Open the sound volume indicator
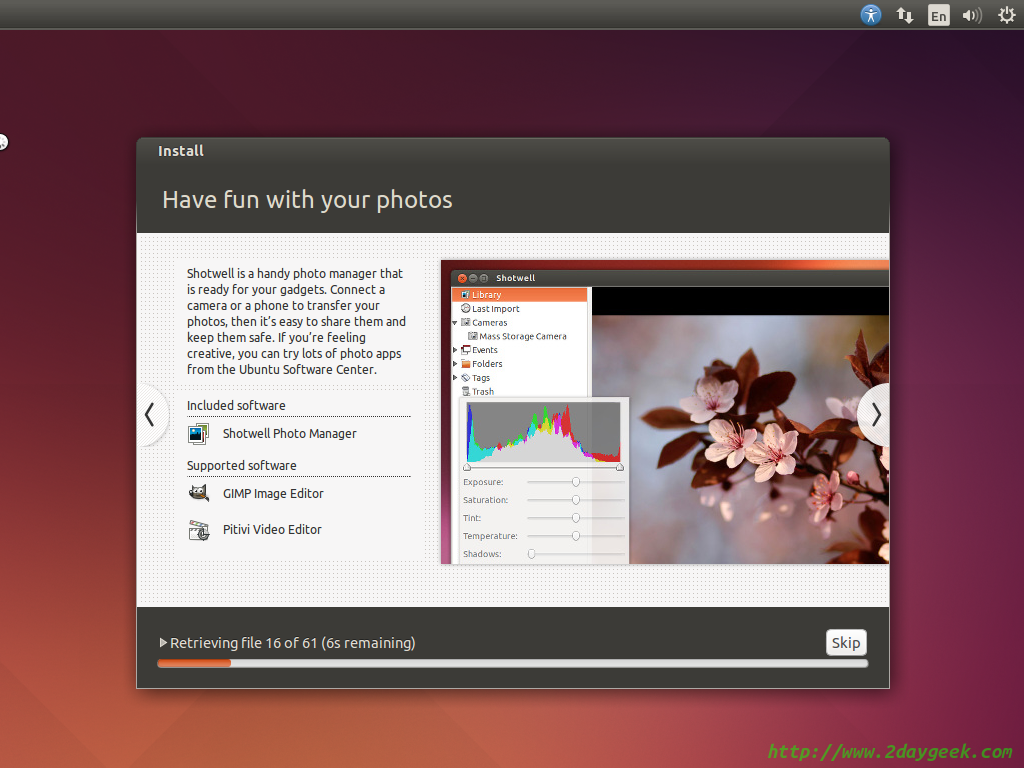1024x768 pixels. click(971, 15)
